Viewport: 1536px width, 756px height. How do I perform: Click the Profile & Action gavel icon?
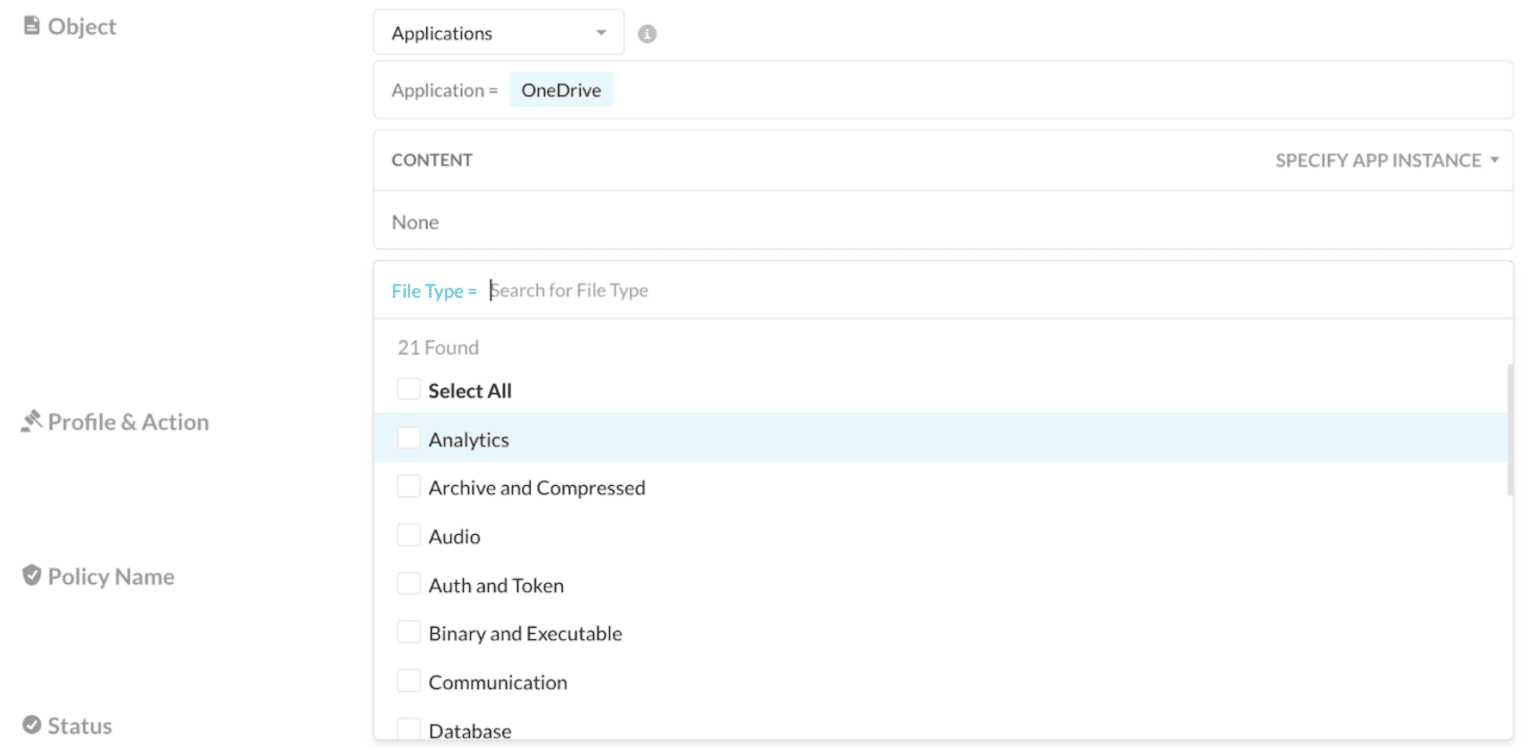click(x=31, y=421)
